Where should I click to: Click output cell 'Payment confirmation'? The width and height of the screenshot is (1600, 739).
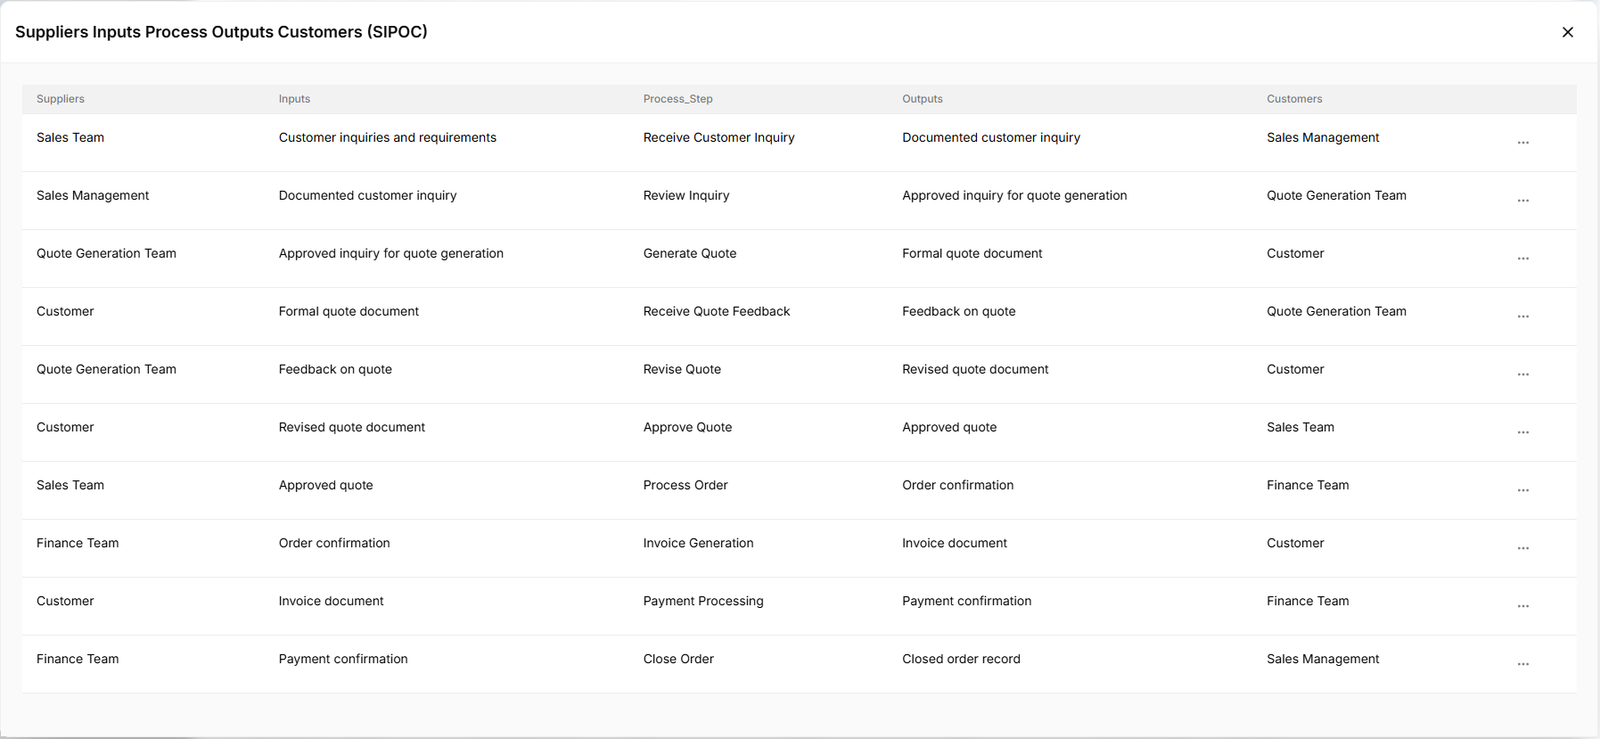(x=967, y=602)
